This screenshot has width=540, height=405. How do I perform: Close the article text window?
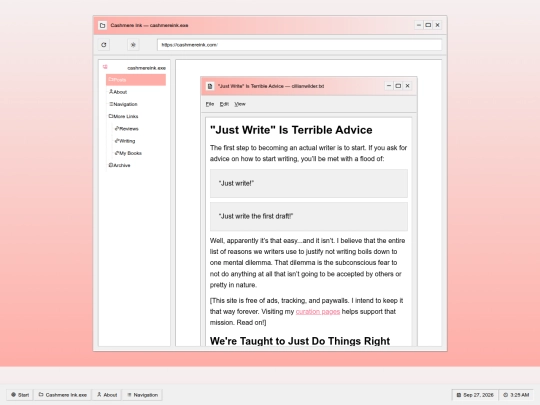407,86
